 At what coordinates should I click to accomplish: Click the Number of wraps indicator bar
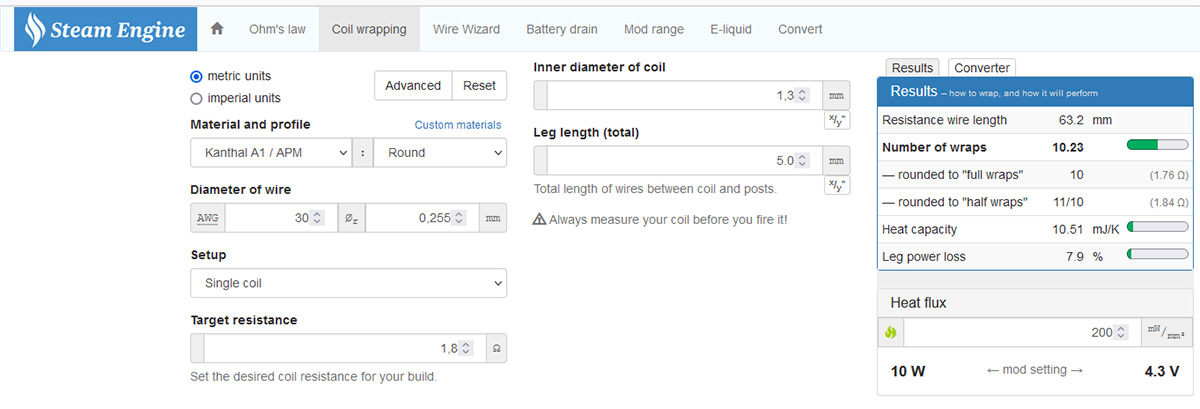[1157, 146]
